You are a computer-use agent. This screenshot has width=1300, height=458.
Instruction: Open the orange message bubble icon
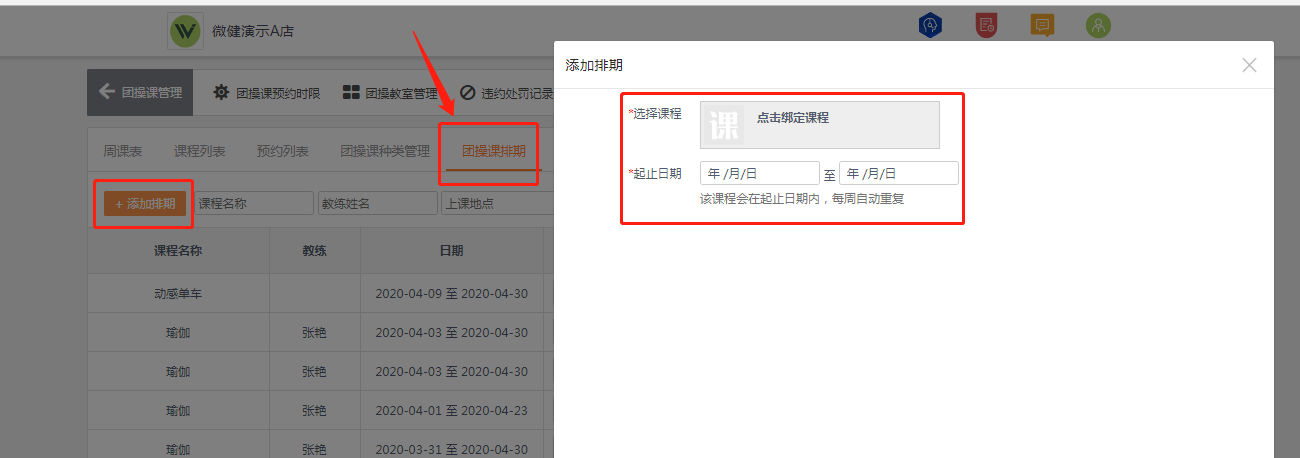1042,26
